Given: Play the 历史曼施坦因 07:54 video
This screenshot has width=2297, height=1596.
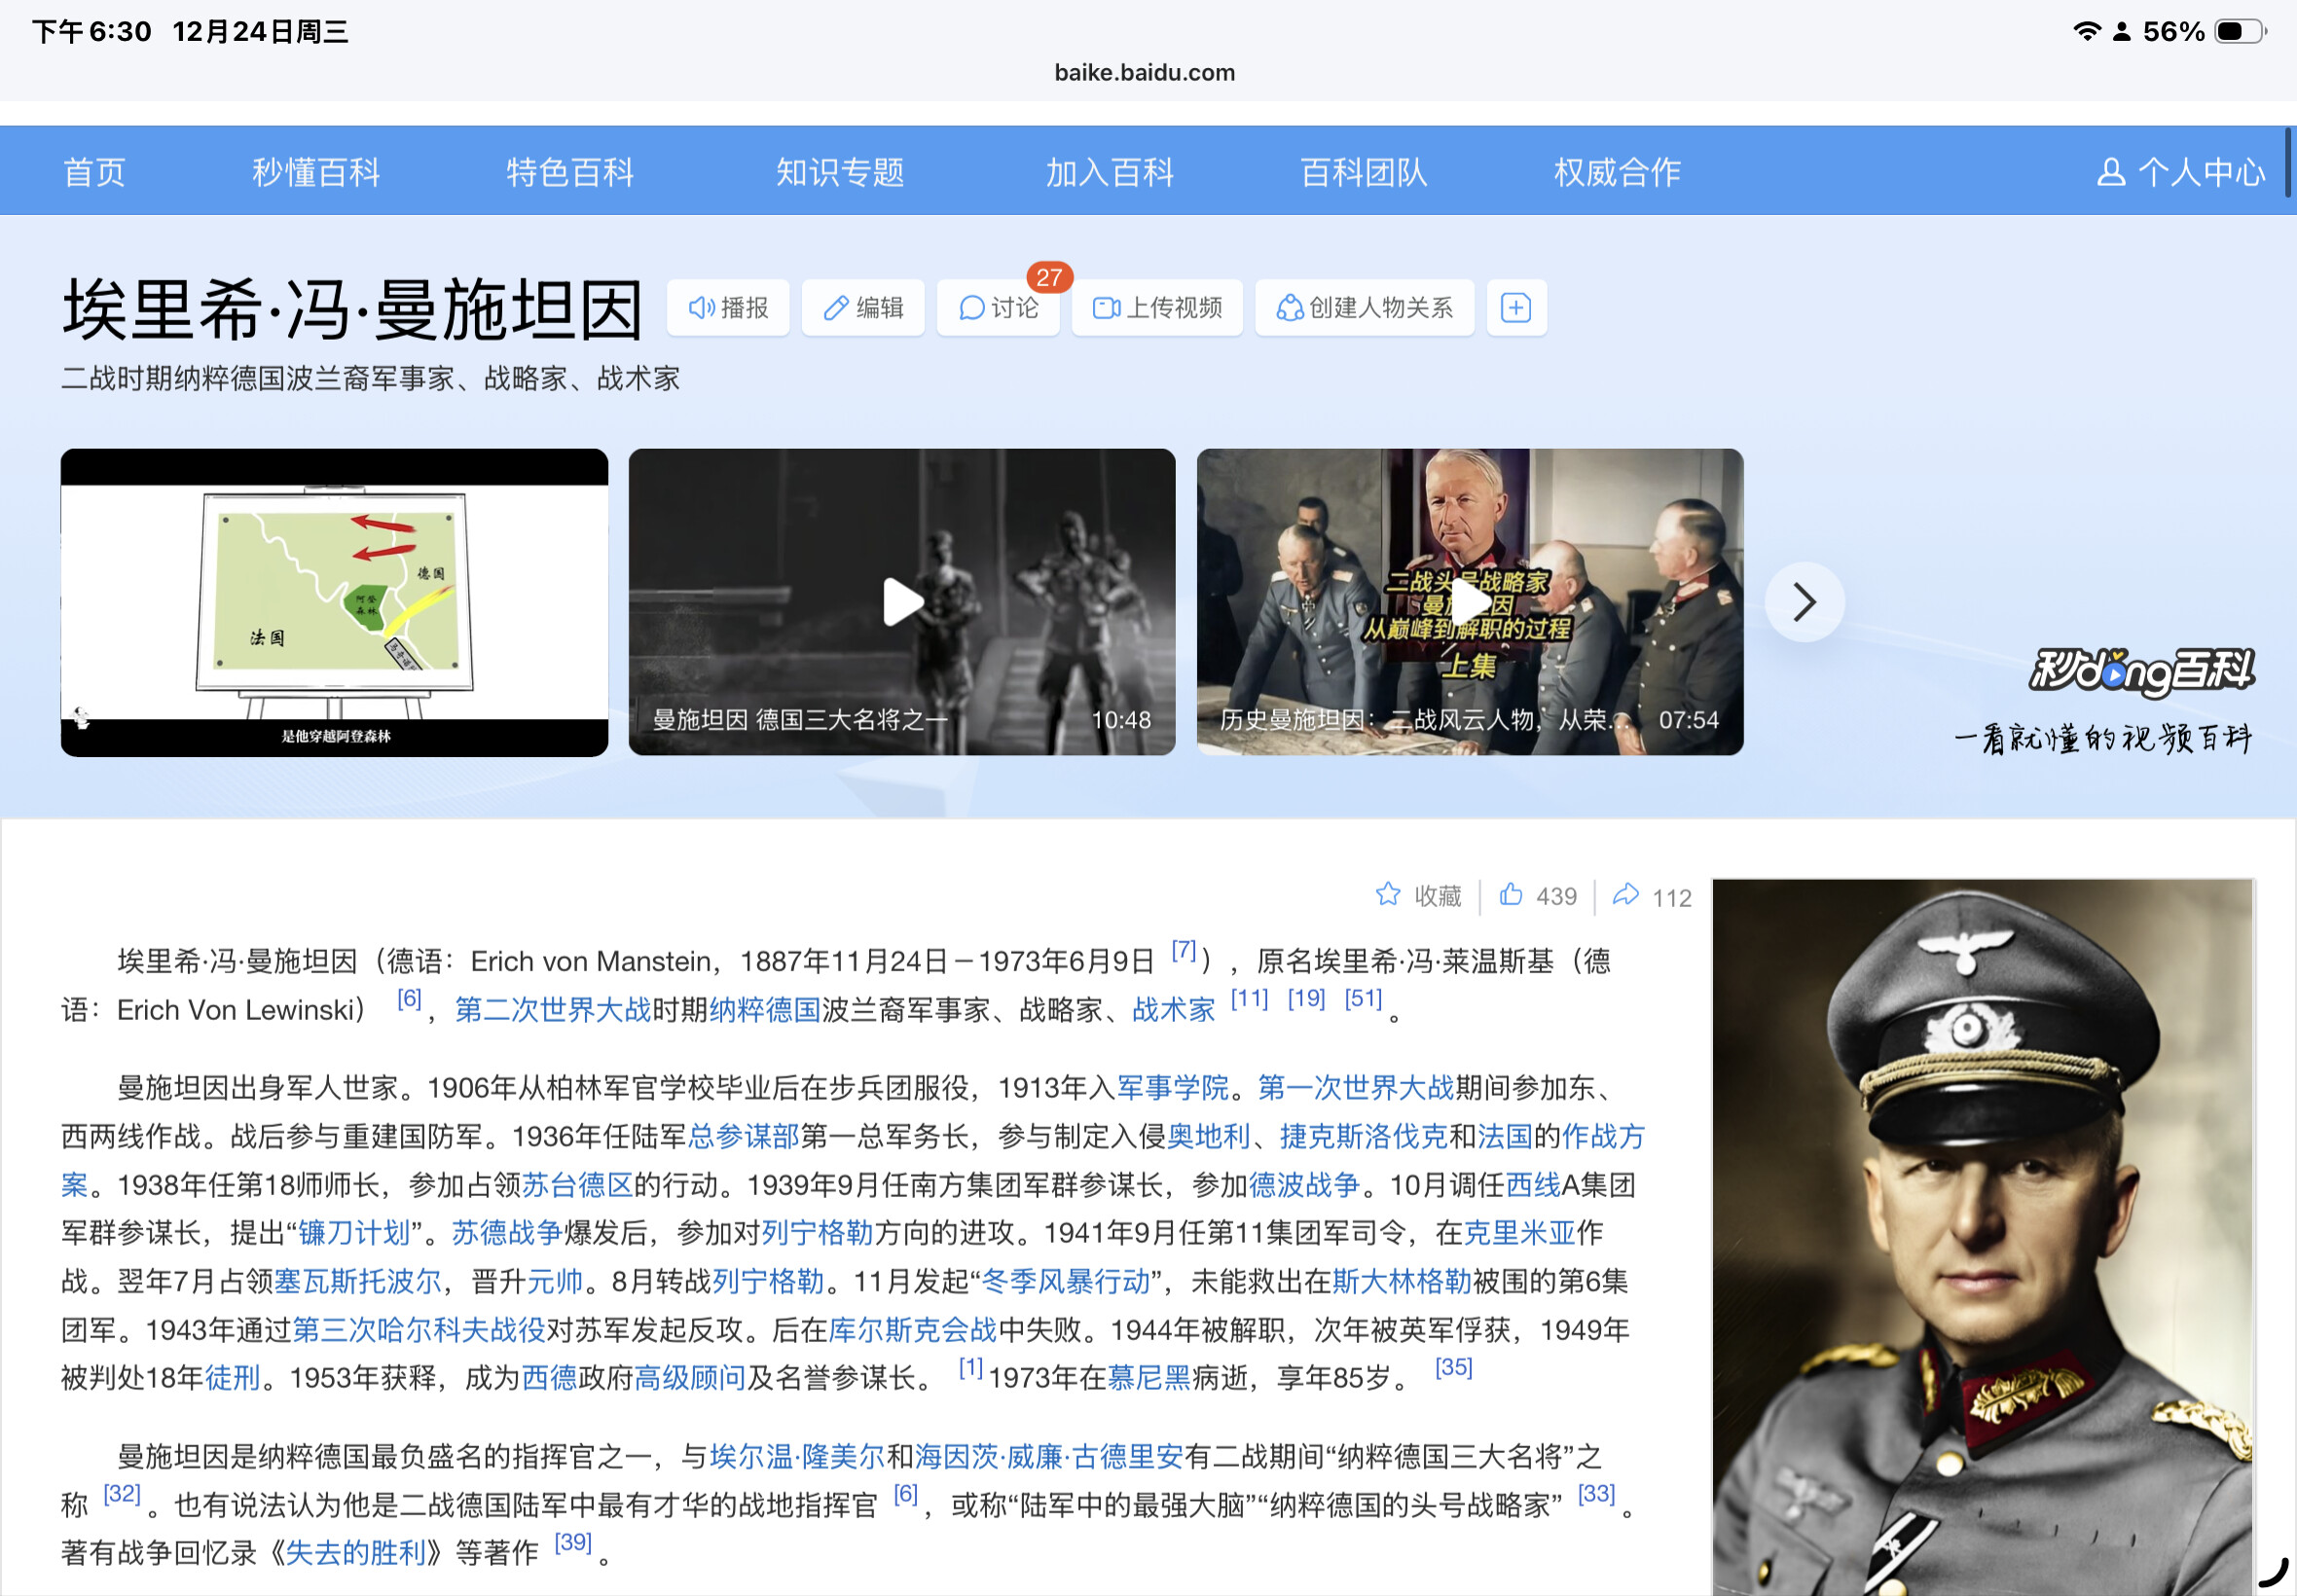Looking at the screenshot, I should coord(1469,602).
